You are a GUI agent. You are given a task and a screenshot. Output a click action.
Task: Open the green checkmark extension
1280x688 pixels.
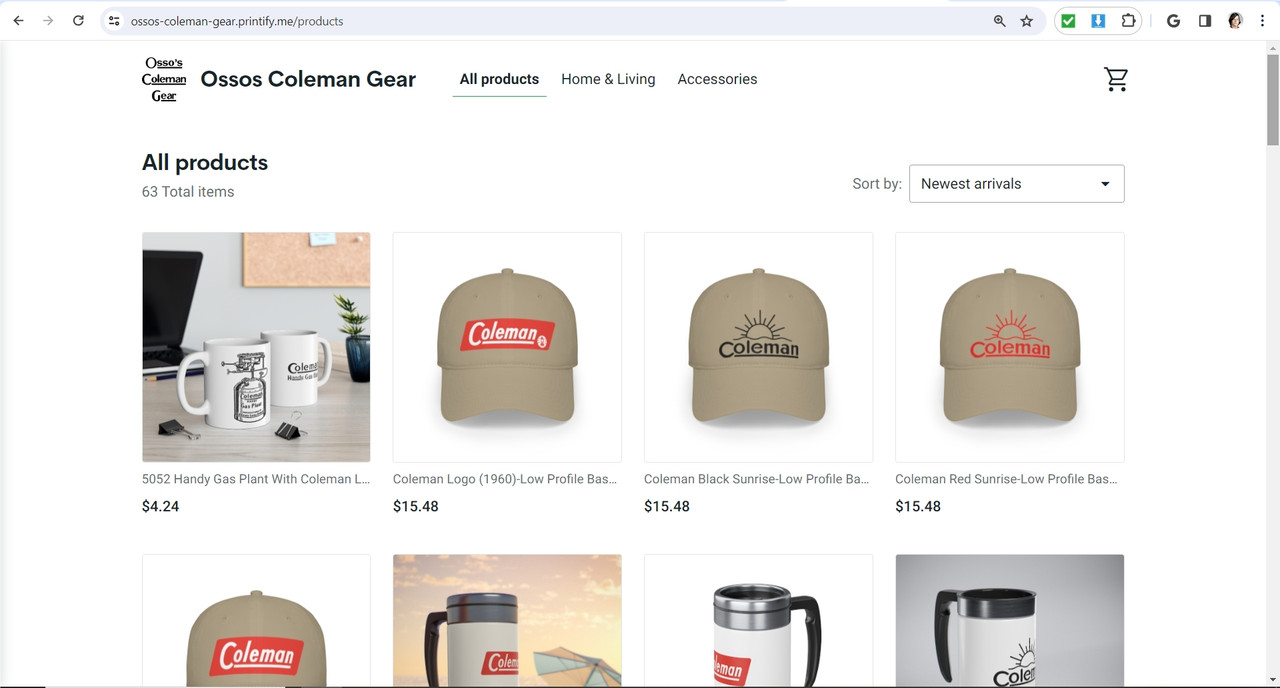(1068, 21)
